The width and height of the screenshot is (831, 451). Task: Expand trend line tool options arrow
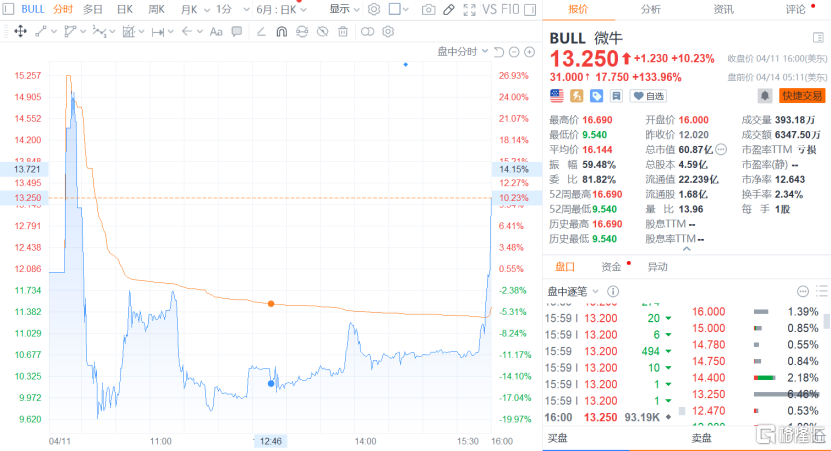tap(54, 32)
